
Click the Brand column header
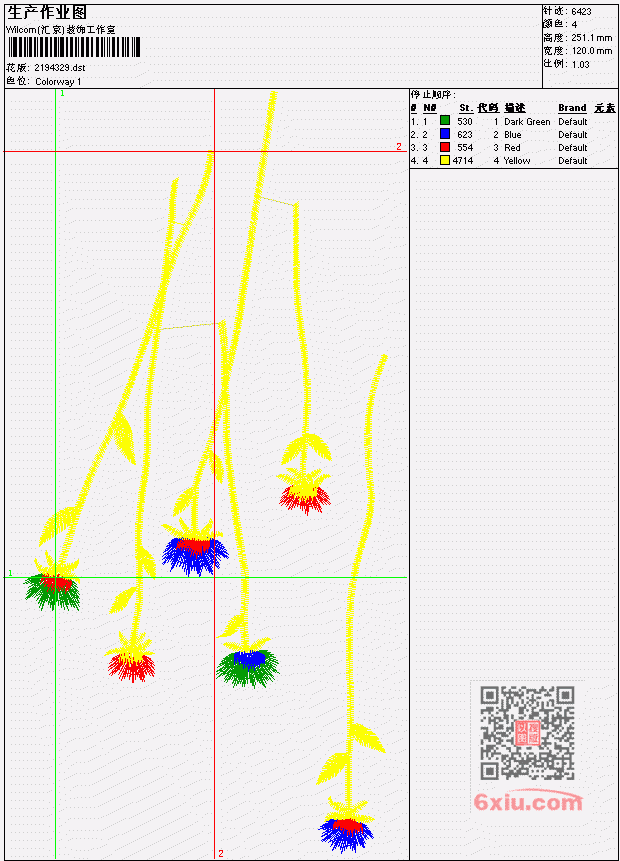click(x=572, y=108)
